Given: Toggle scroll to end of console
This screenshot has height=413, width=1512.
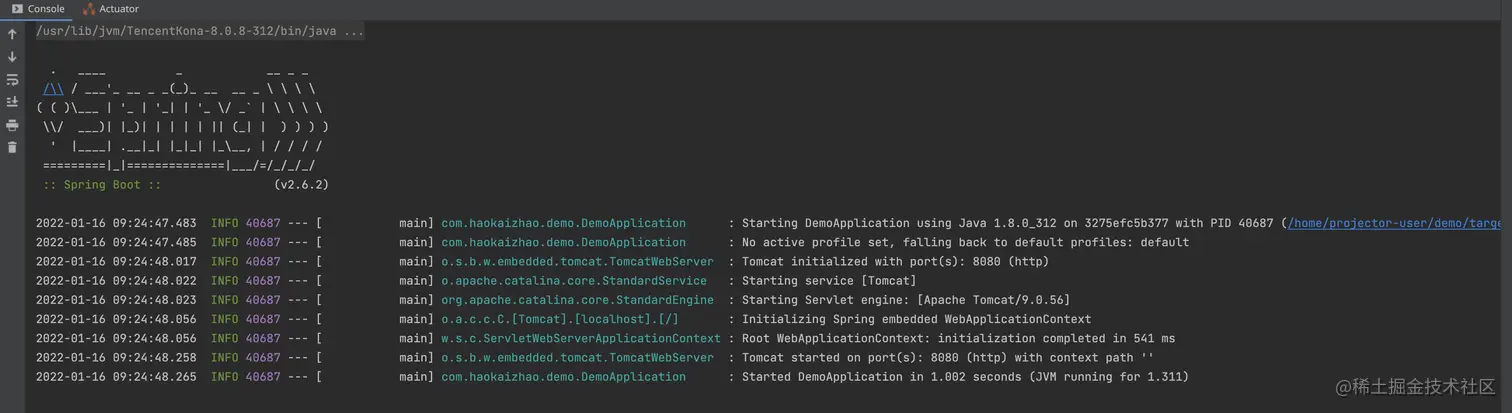Looking at the screenshot, I should (12, 102).
